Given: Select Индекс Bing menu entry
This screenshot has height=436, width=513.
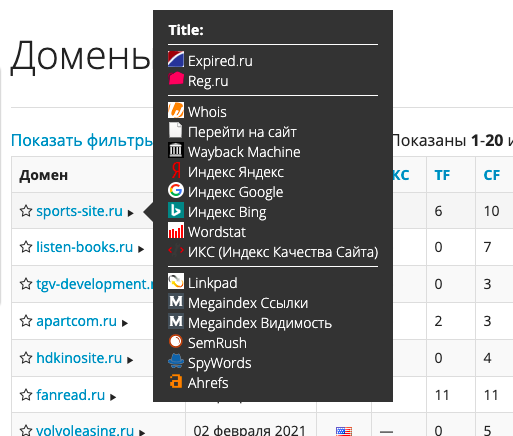Looking at the screenshot, I should (x=227, y=212).
